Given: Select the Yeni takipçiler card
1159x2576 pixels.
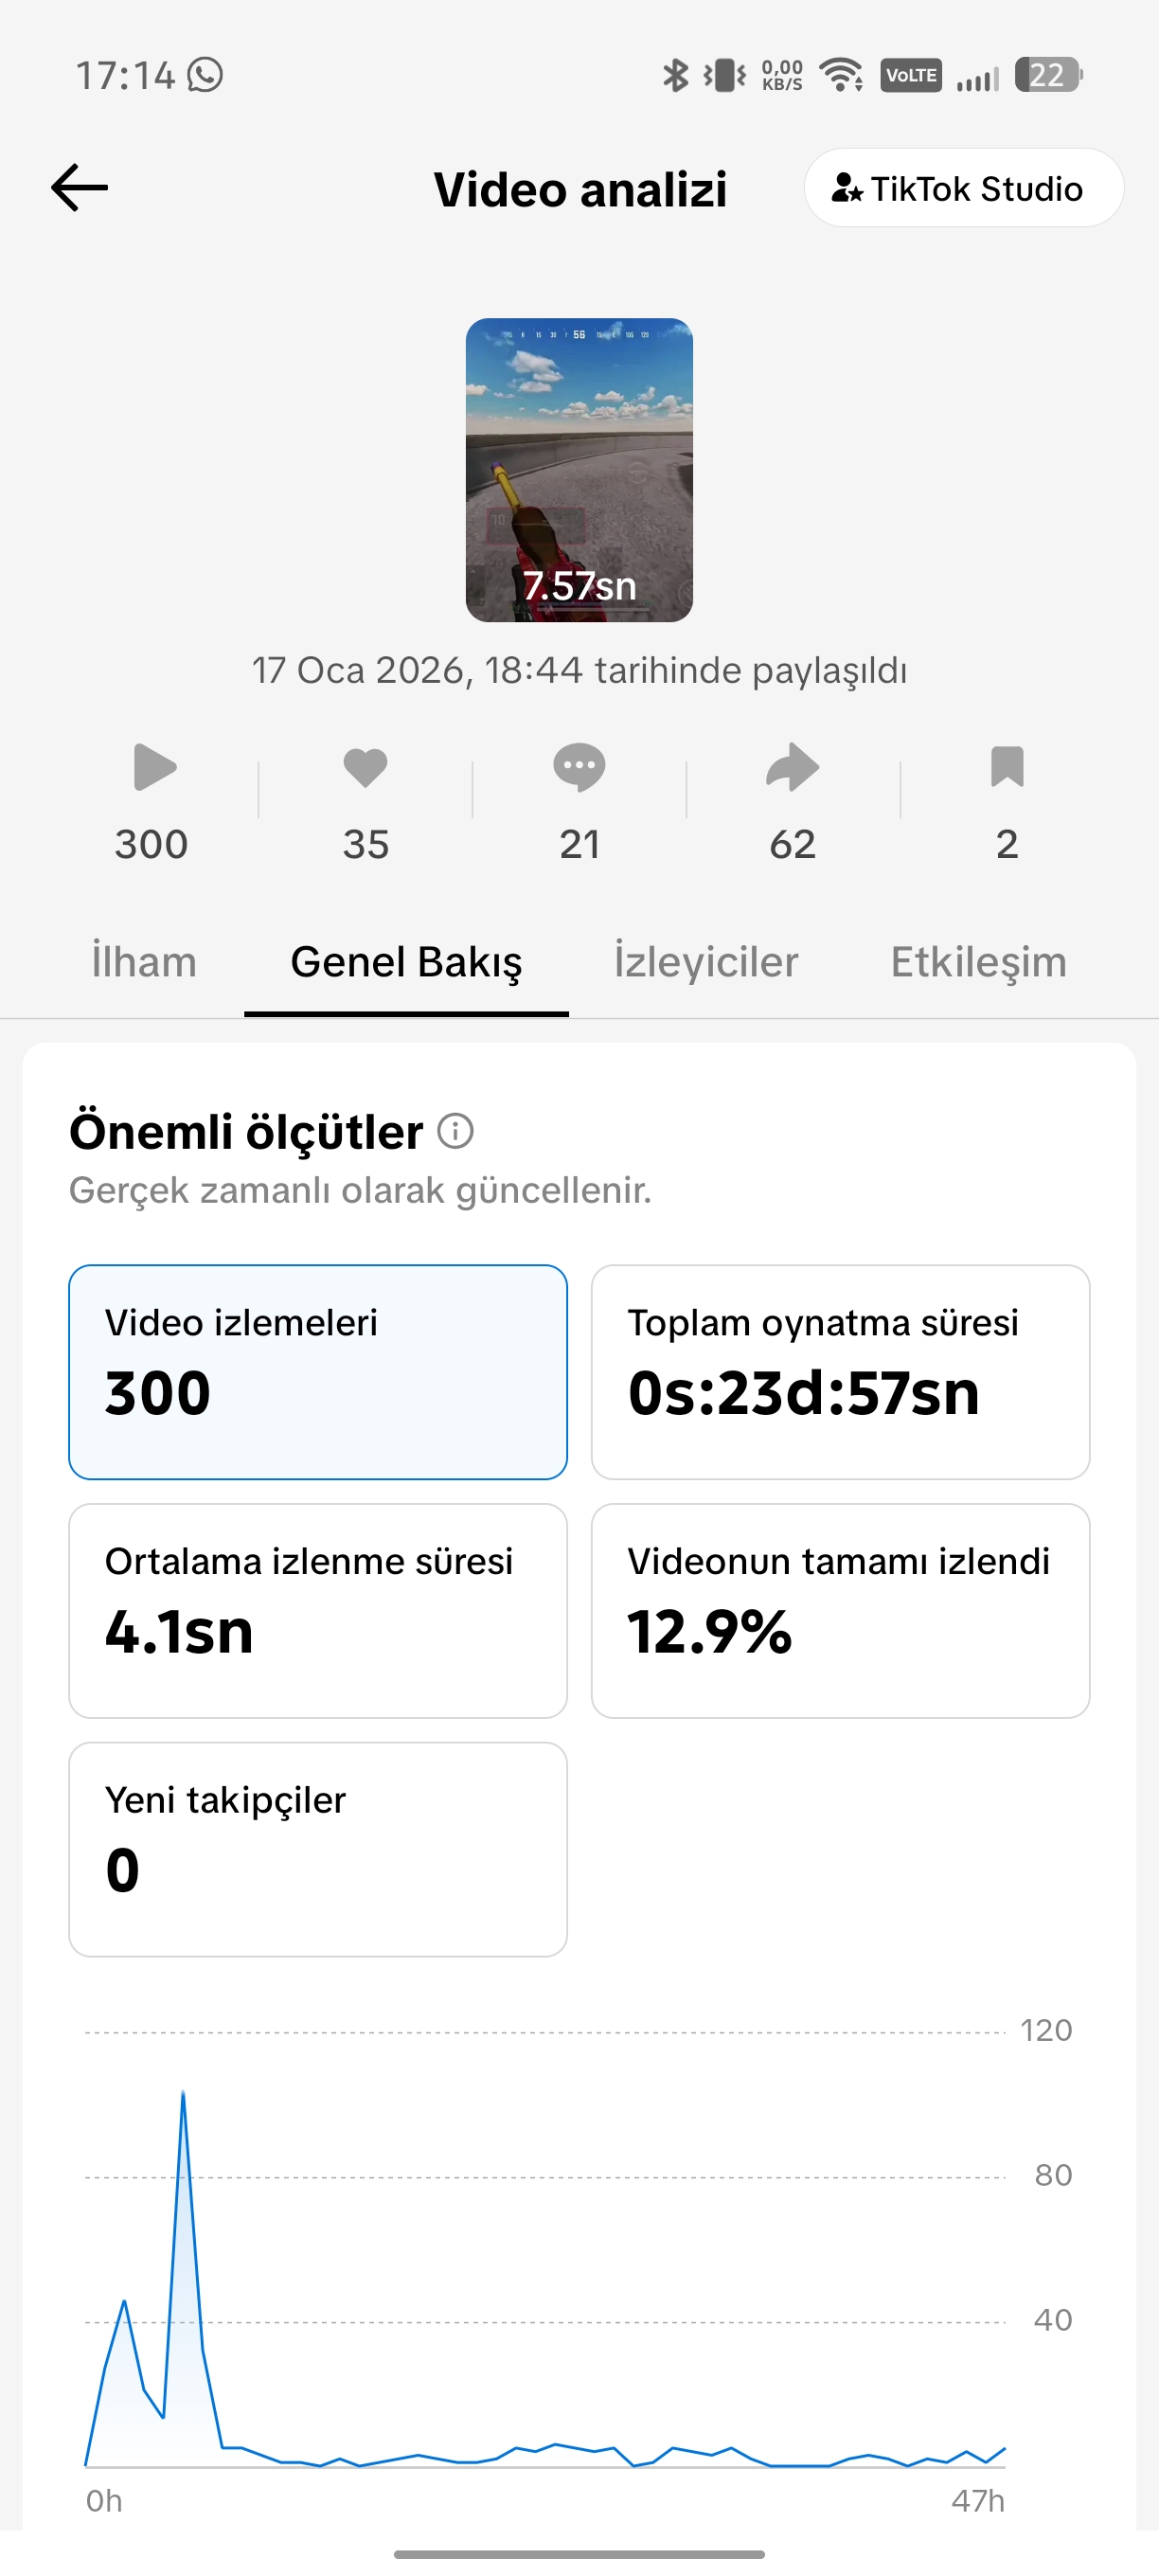Looking at the screenshot, I should (x=318, y=1849).
